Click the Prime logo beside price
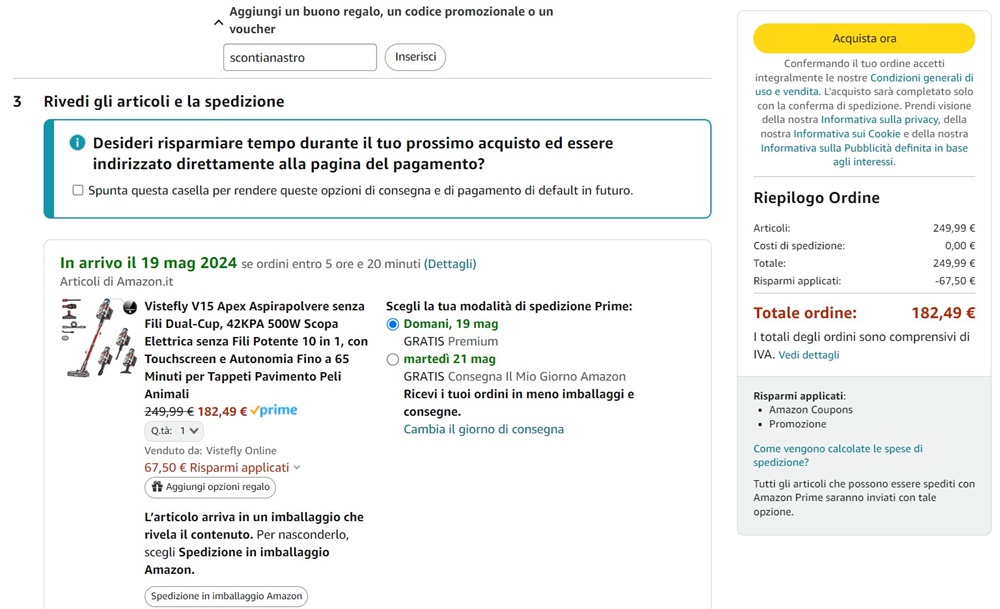The image size is (1000, 609). coord(274,411)
